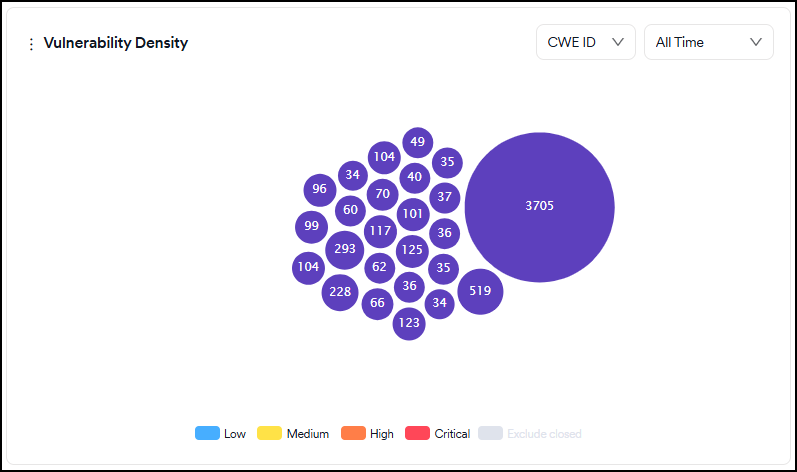The width and height of the screenshot is (797, 472).
Task: Toggle the Medium severity legend filter
Action: [294, 434]
